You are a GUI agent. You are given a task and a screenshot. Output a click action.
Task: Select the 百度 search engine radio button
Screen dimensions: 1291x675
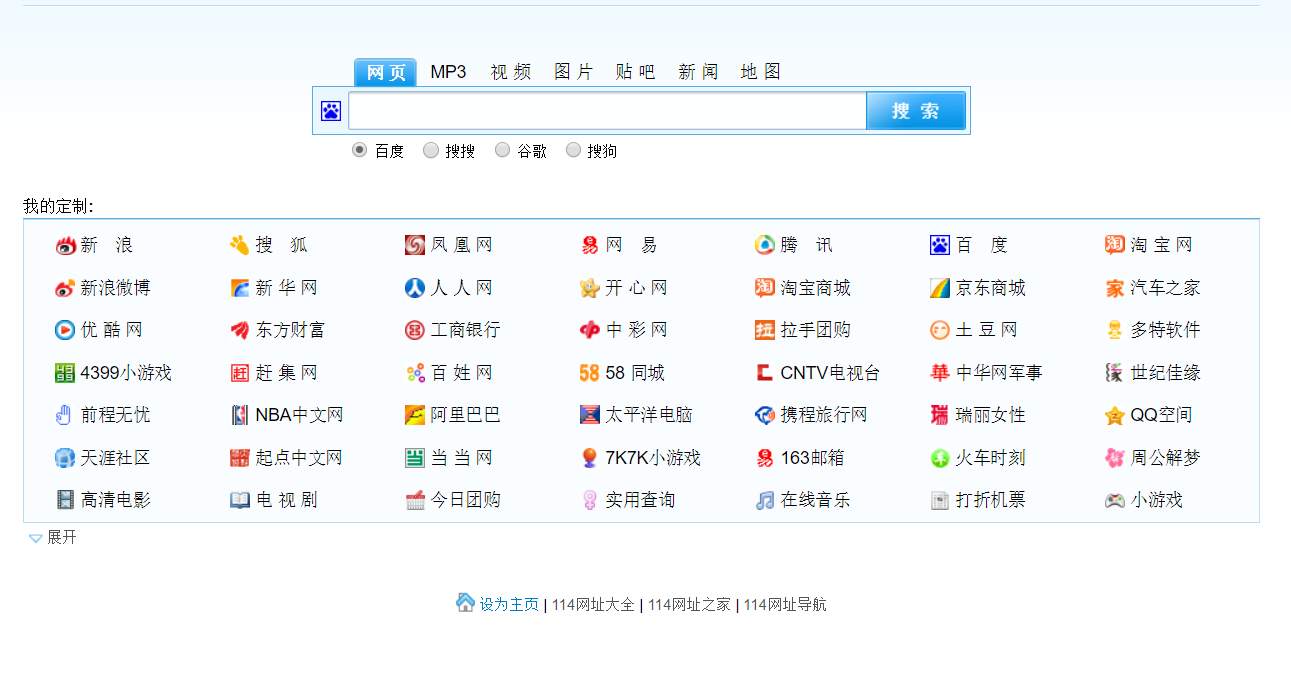(x=360, y=150)
